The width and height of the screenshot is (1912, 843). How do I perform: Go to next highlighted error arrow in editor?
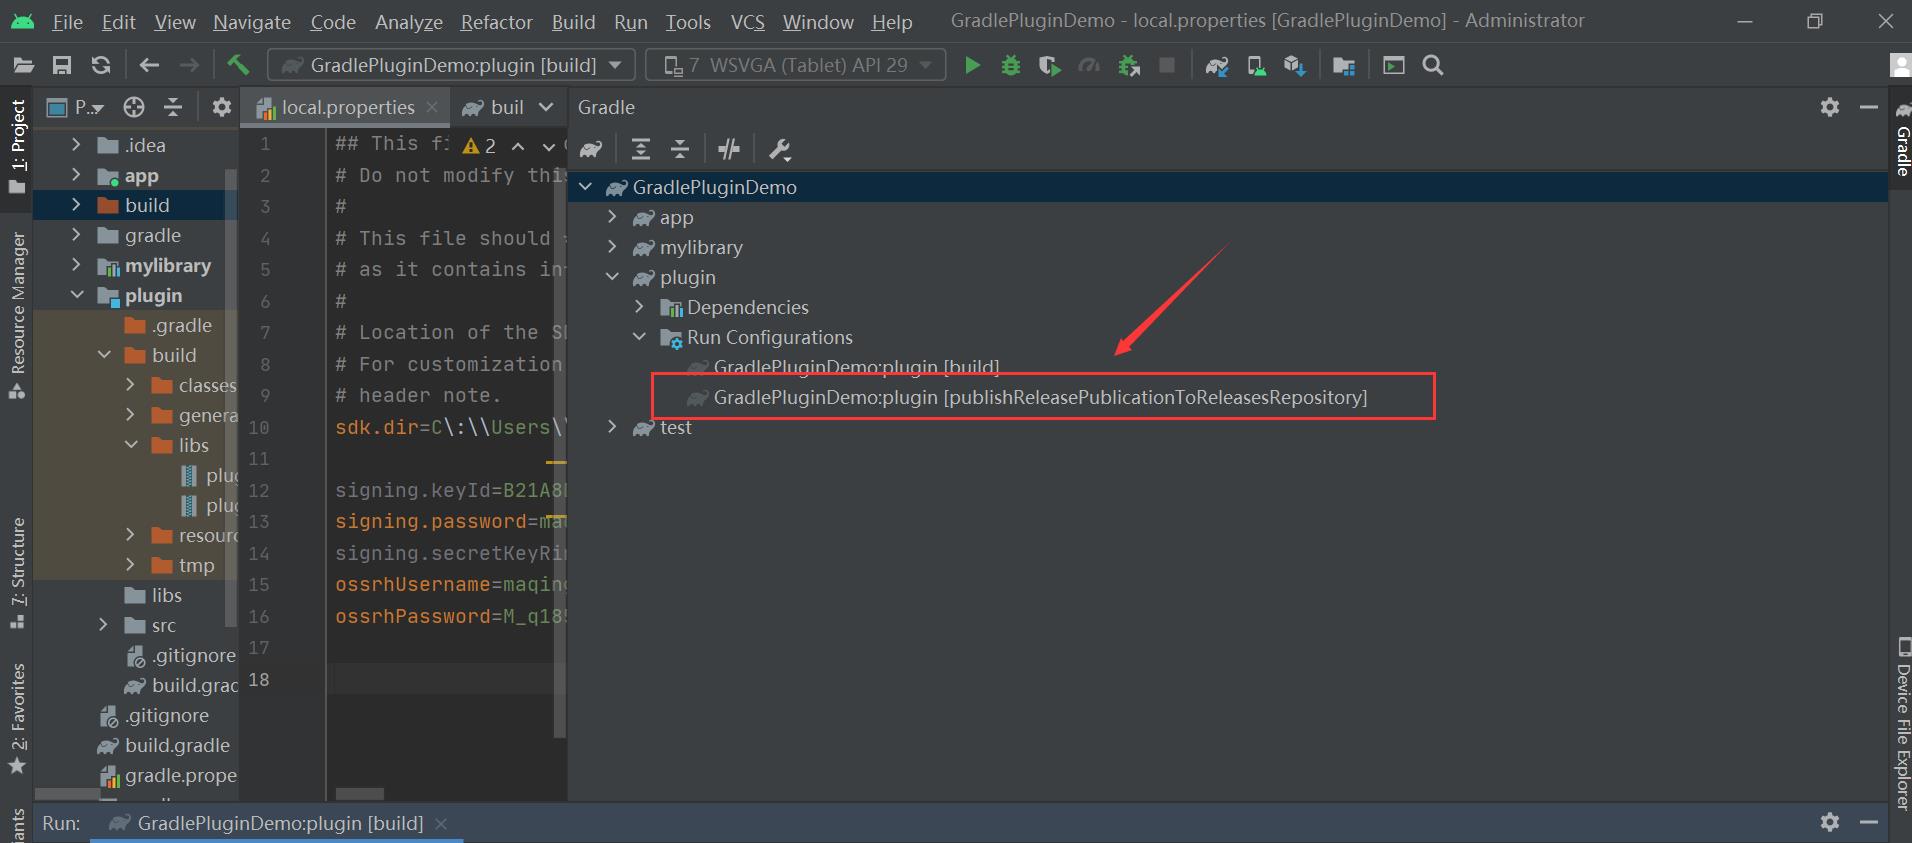(548, 146)
